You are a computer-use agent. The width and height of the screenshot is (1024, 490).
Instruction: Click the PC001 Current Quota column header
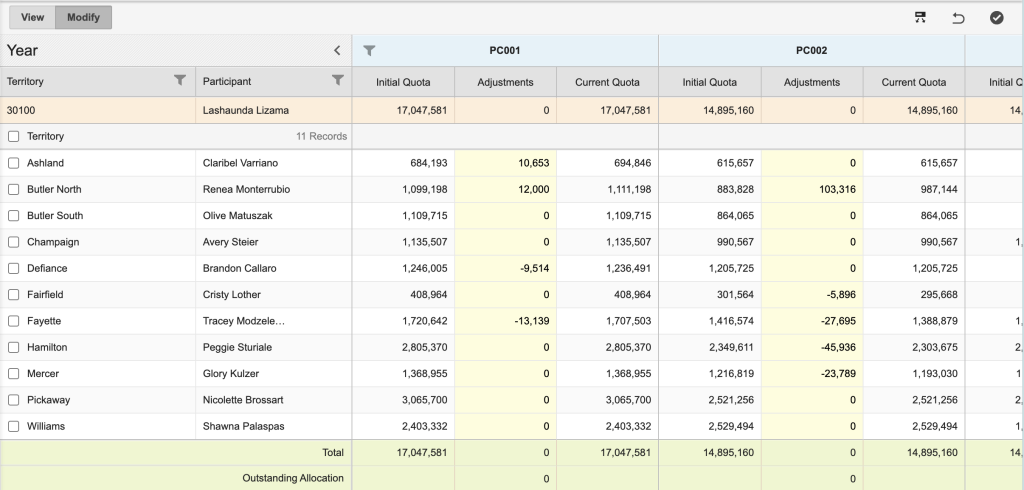(x=607, y=82)
